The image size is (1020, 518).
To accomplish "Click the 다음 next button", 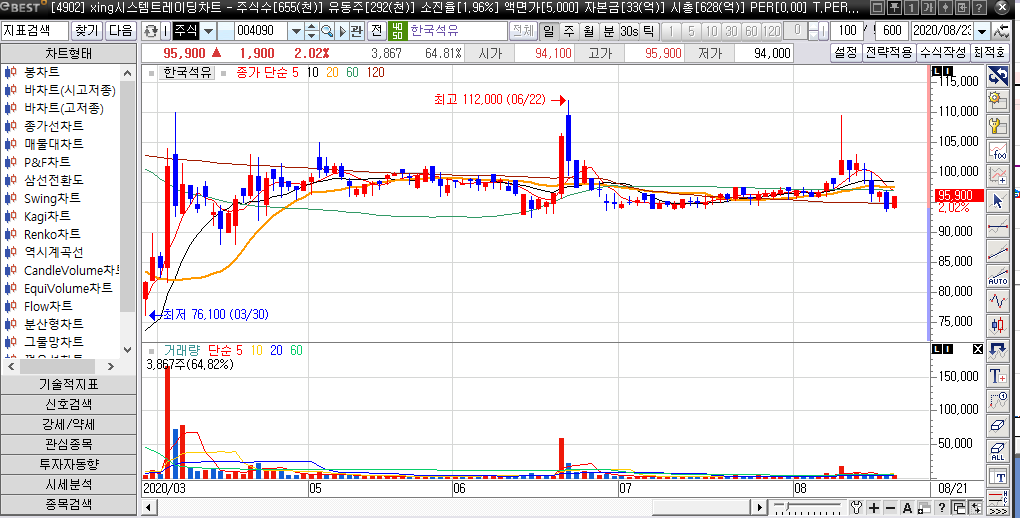I will [x=121, y=31].
